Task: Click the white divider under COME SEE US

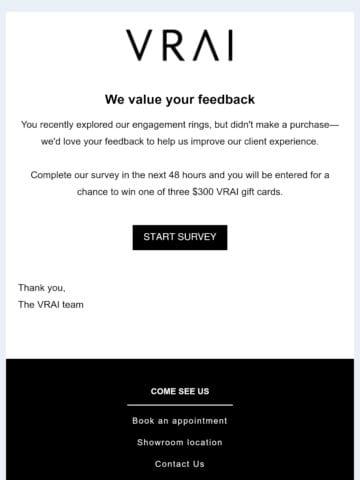Action: (180, 405)
